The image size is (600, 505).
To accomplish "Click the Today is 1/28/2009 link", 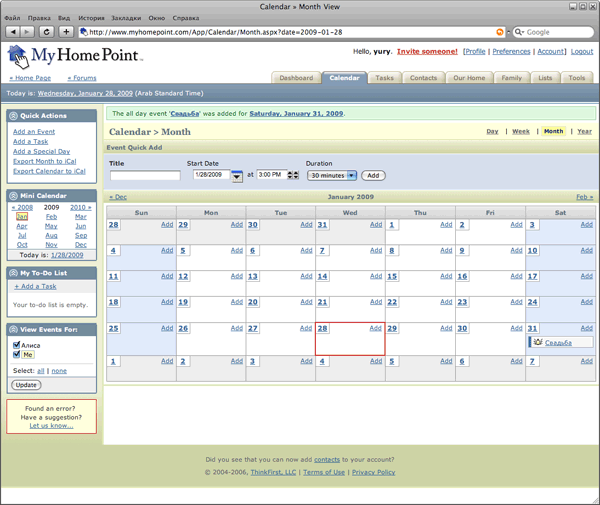I will click(67, 255).
